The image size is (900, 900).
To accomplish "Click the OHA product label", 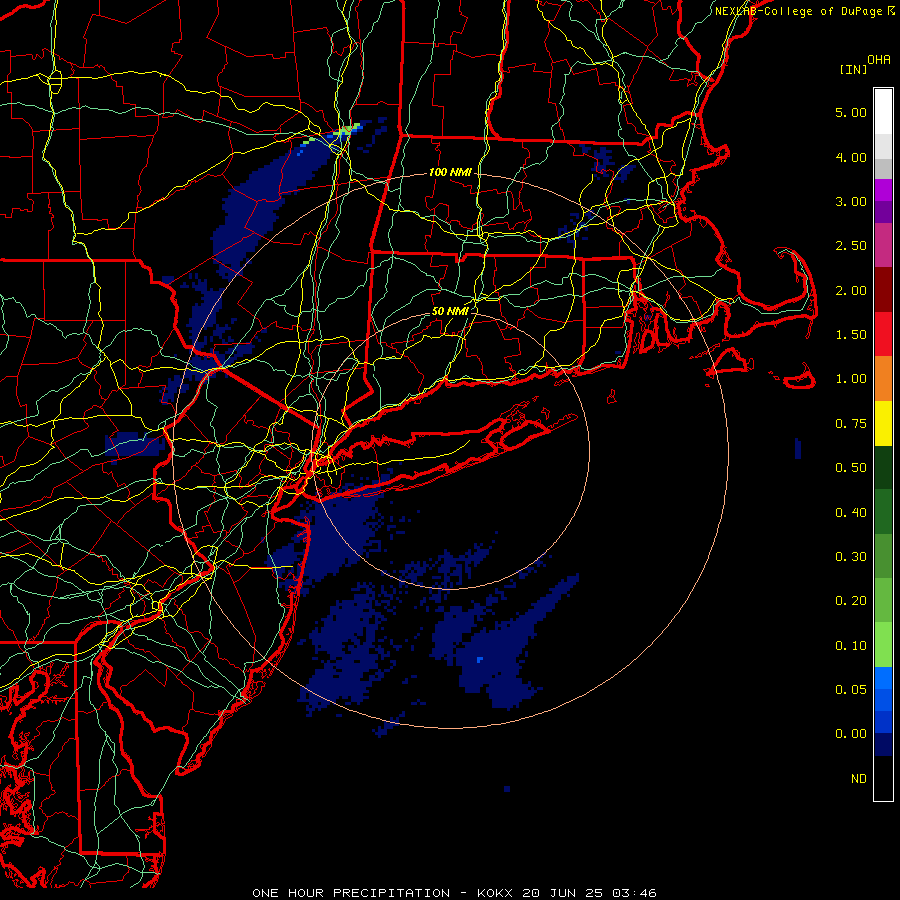I will click(879, 60).
